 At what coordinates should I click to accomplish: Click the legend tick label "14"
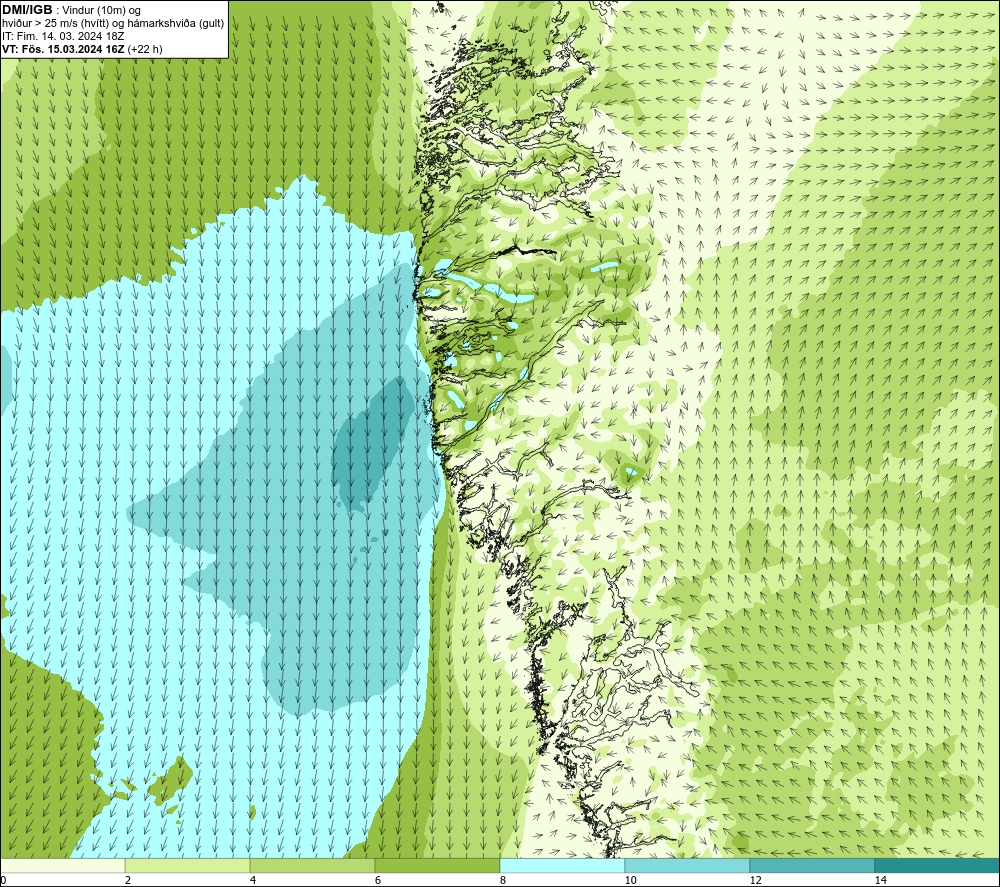click(880, 881)
